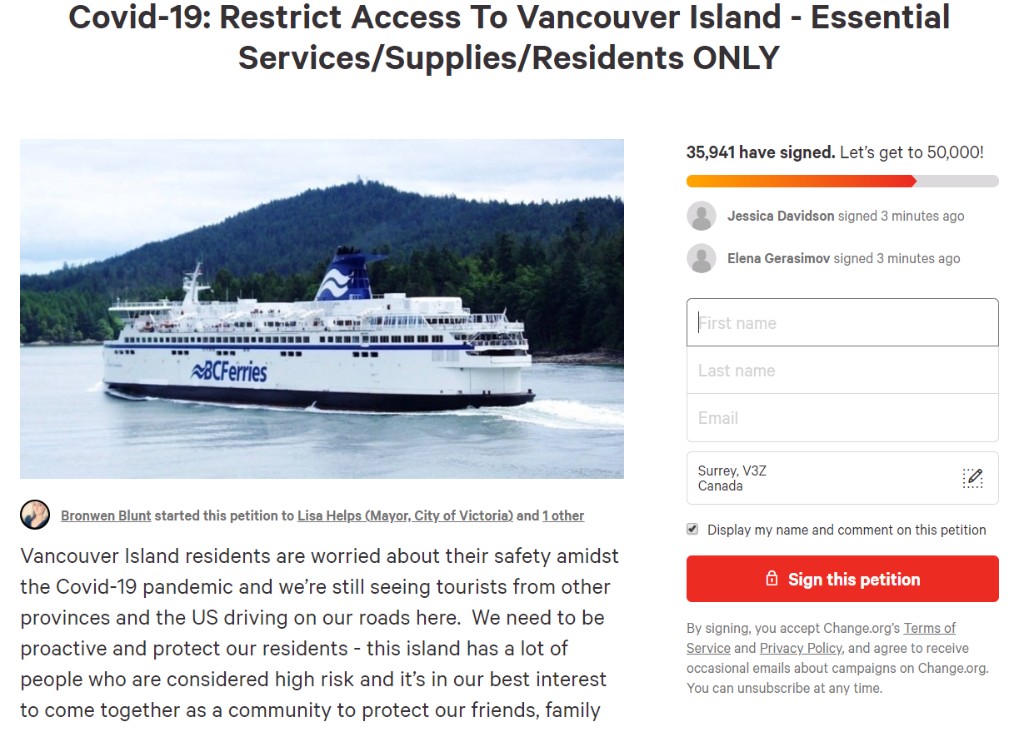The height and width of the screenshot is (732, 1024).
Task: Click the Sign this petition button
Action: 842,579
